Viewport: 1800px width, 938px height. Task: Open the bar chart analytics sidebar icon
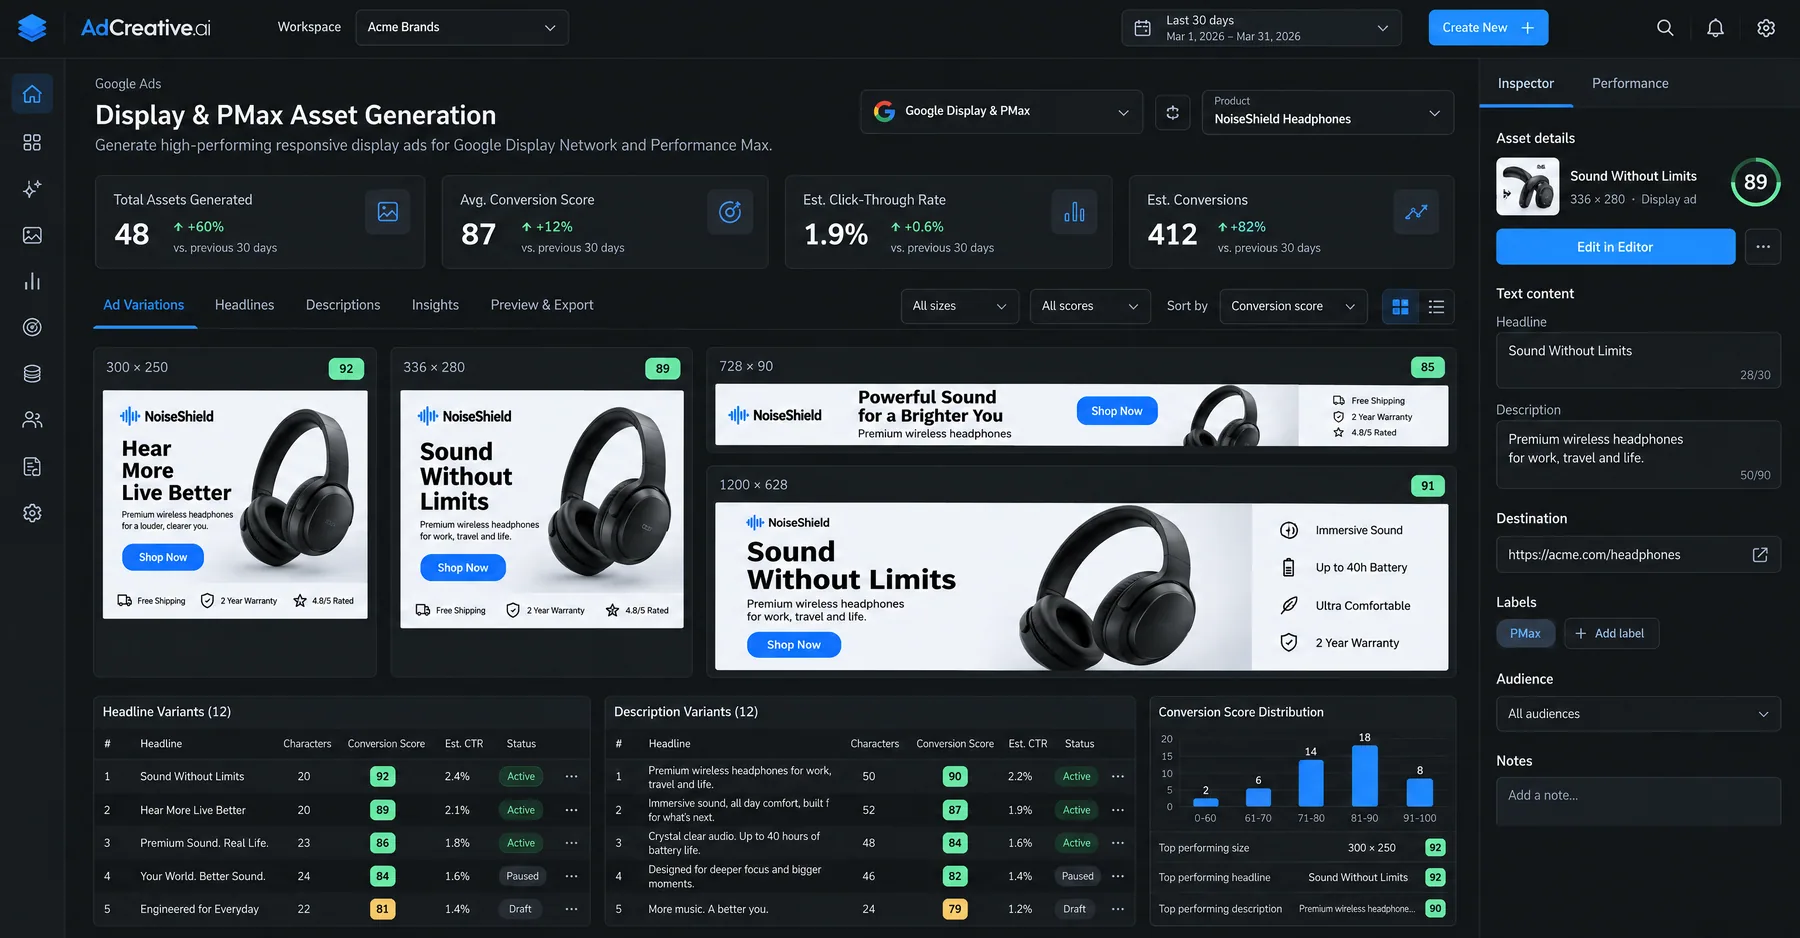pyautogui.click(x=32, y=281)
